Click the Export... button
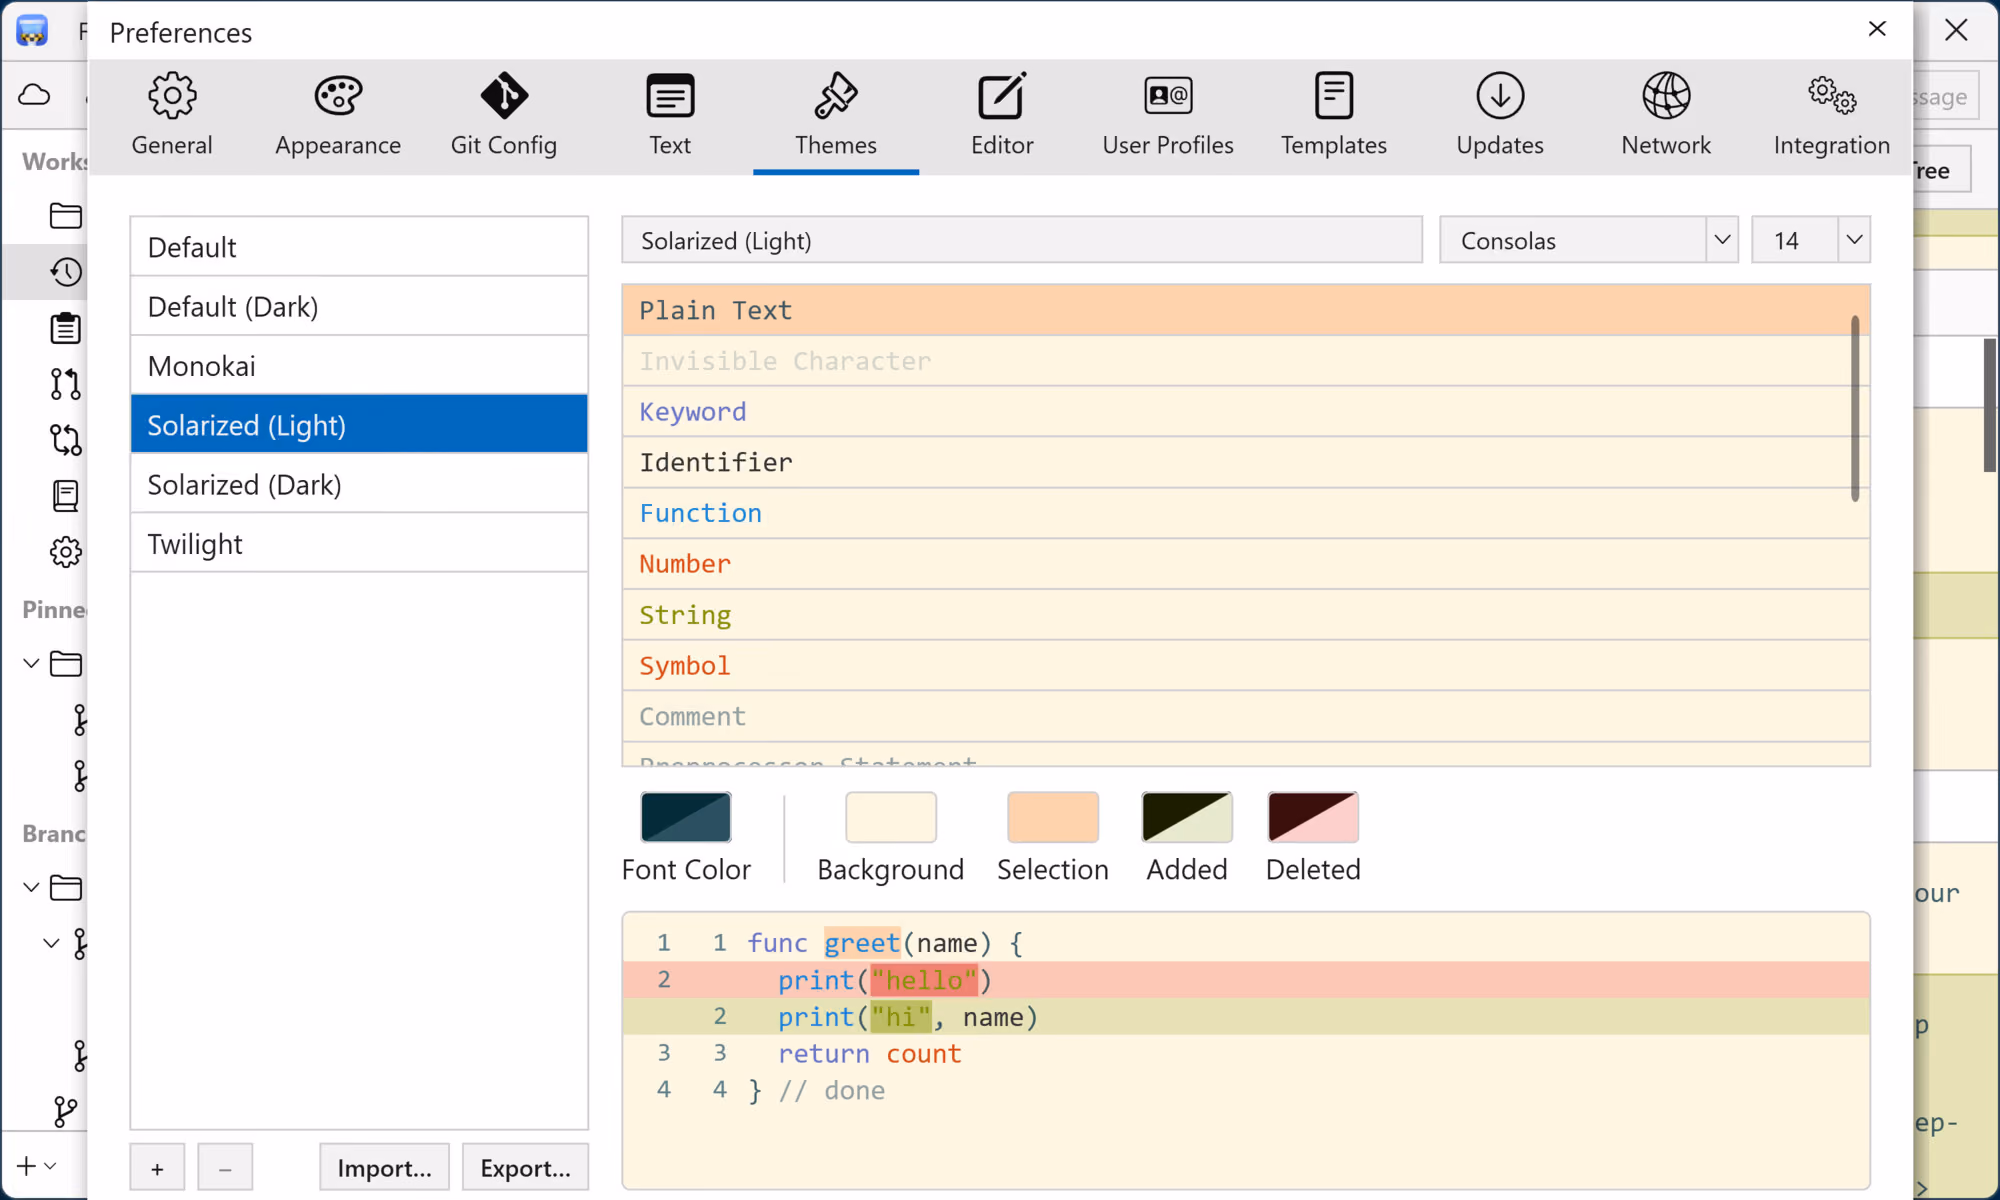Image resolution: width=2000 pixels, height=1200 pixels. click(526, 1168)
